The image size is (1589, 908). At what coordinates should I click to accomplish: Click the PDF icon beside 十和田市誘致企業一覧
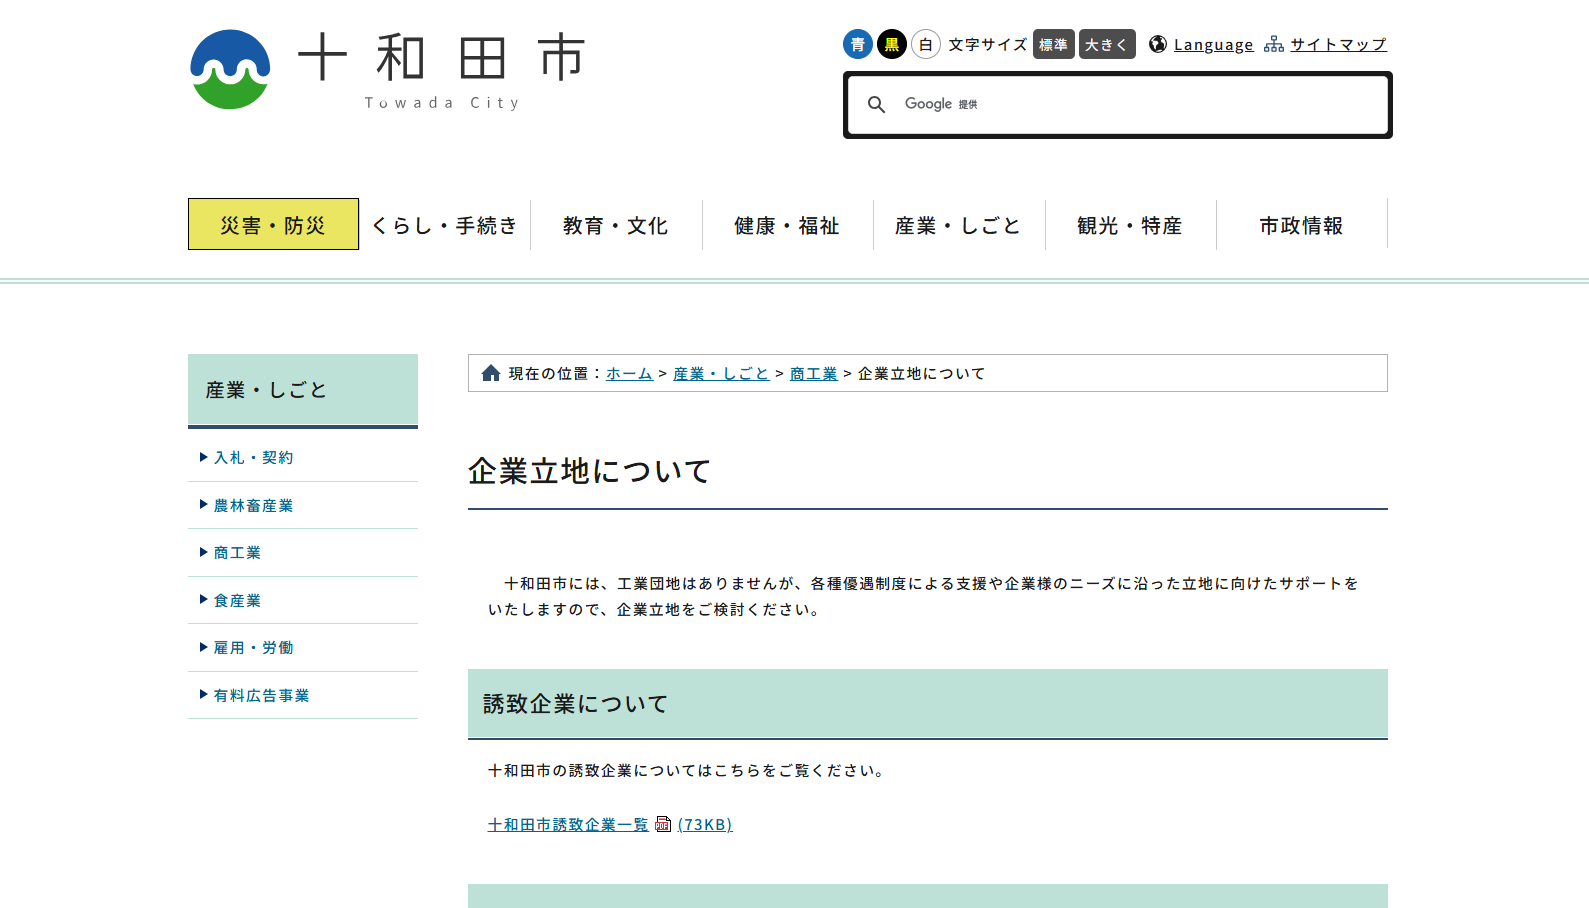pyautogui.click(x=663, y=824)
